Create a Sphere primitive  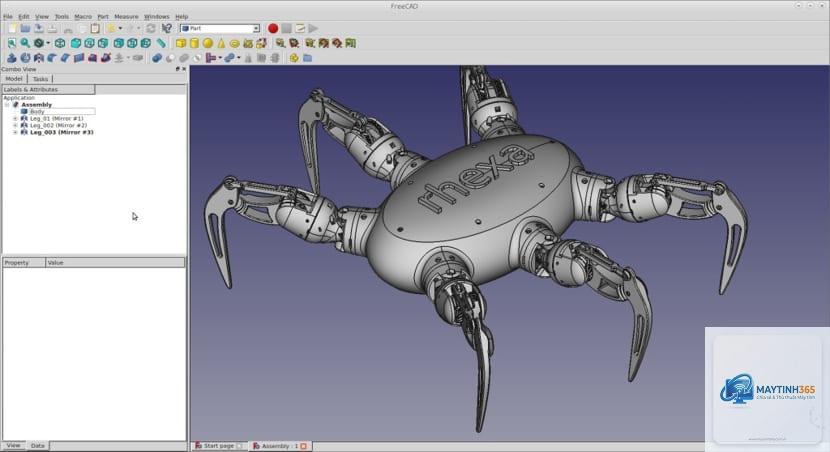[208, 43]
